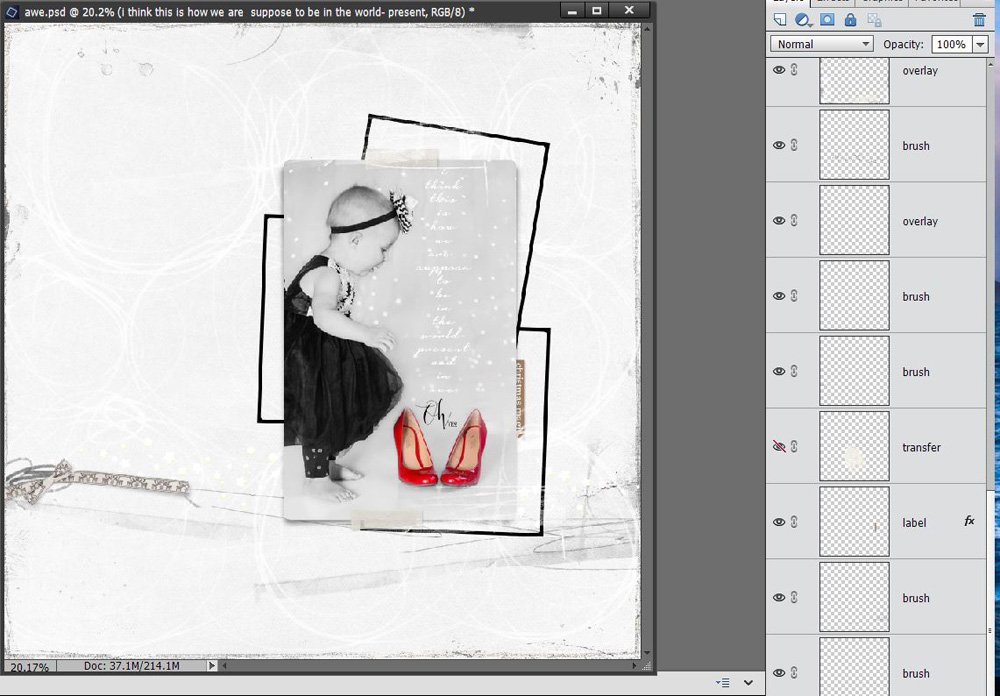Select brush layer name below label layer
The image size is (1000, 696).
[x=915, y=598]
